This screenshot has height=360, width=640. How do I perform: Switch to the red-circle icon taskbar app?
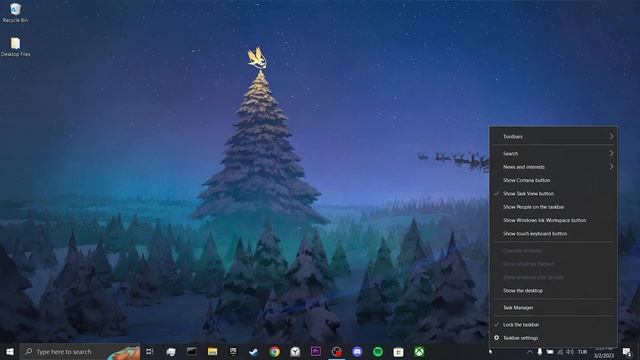337,351
